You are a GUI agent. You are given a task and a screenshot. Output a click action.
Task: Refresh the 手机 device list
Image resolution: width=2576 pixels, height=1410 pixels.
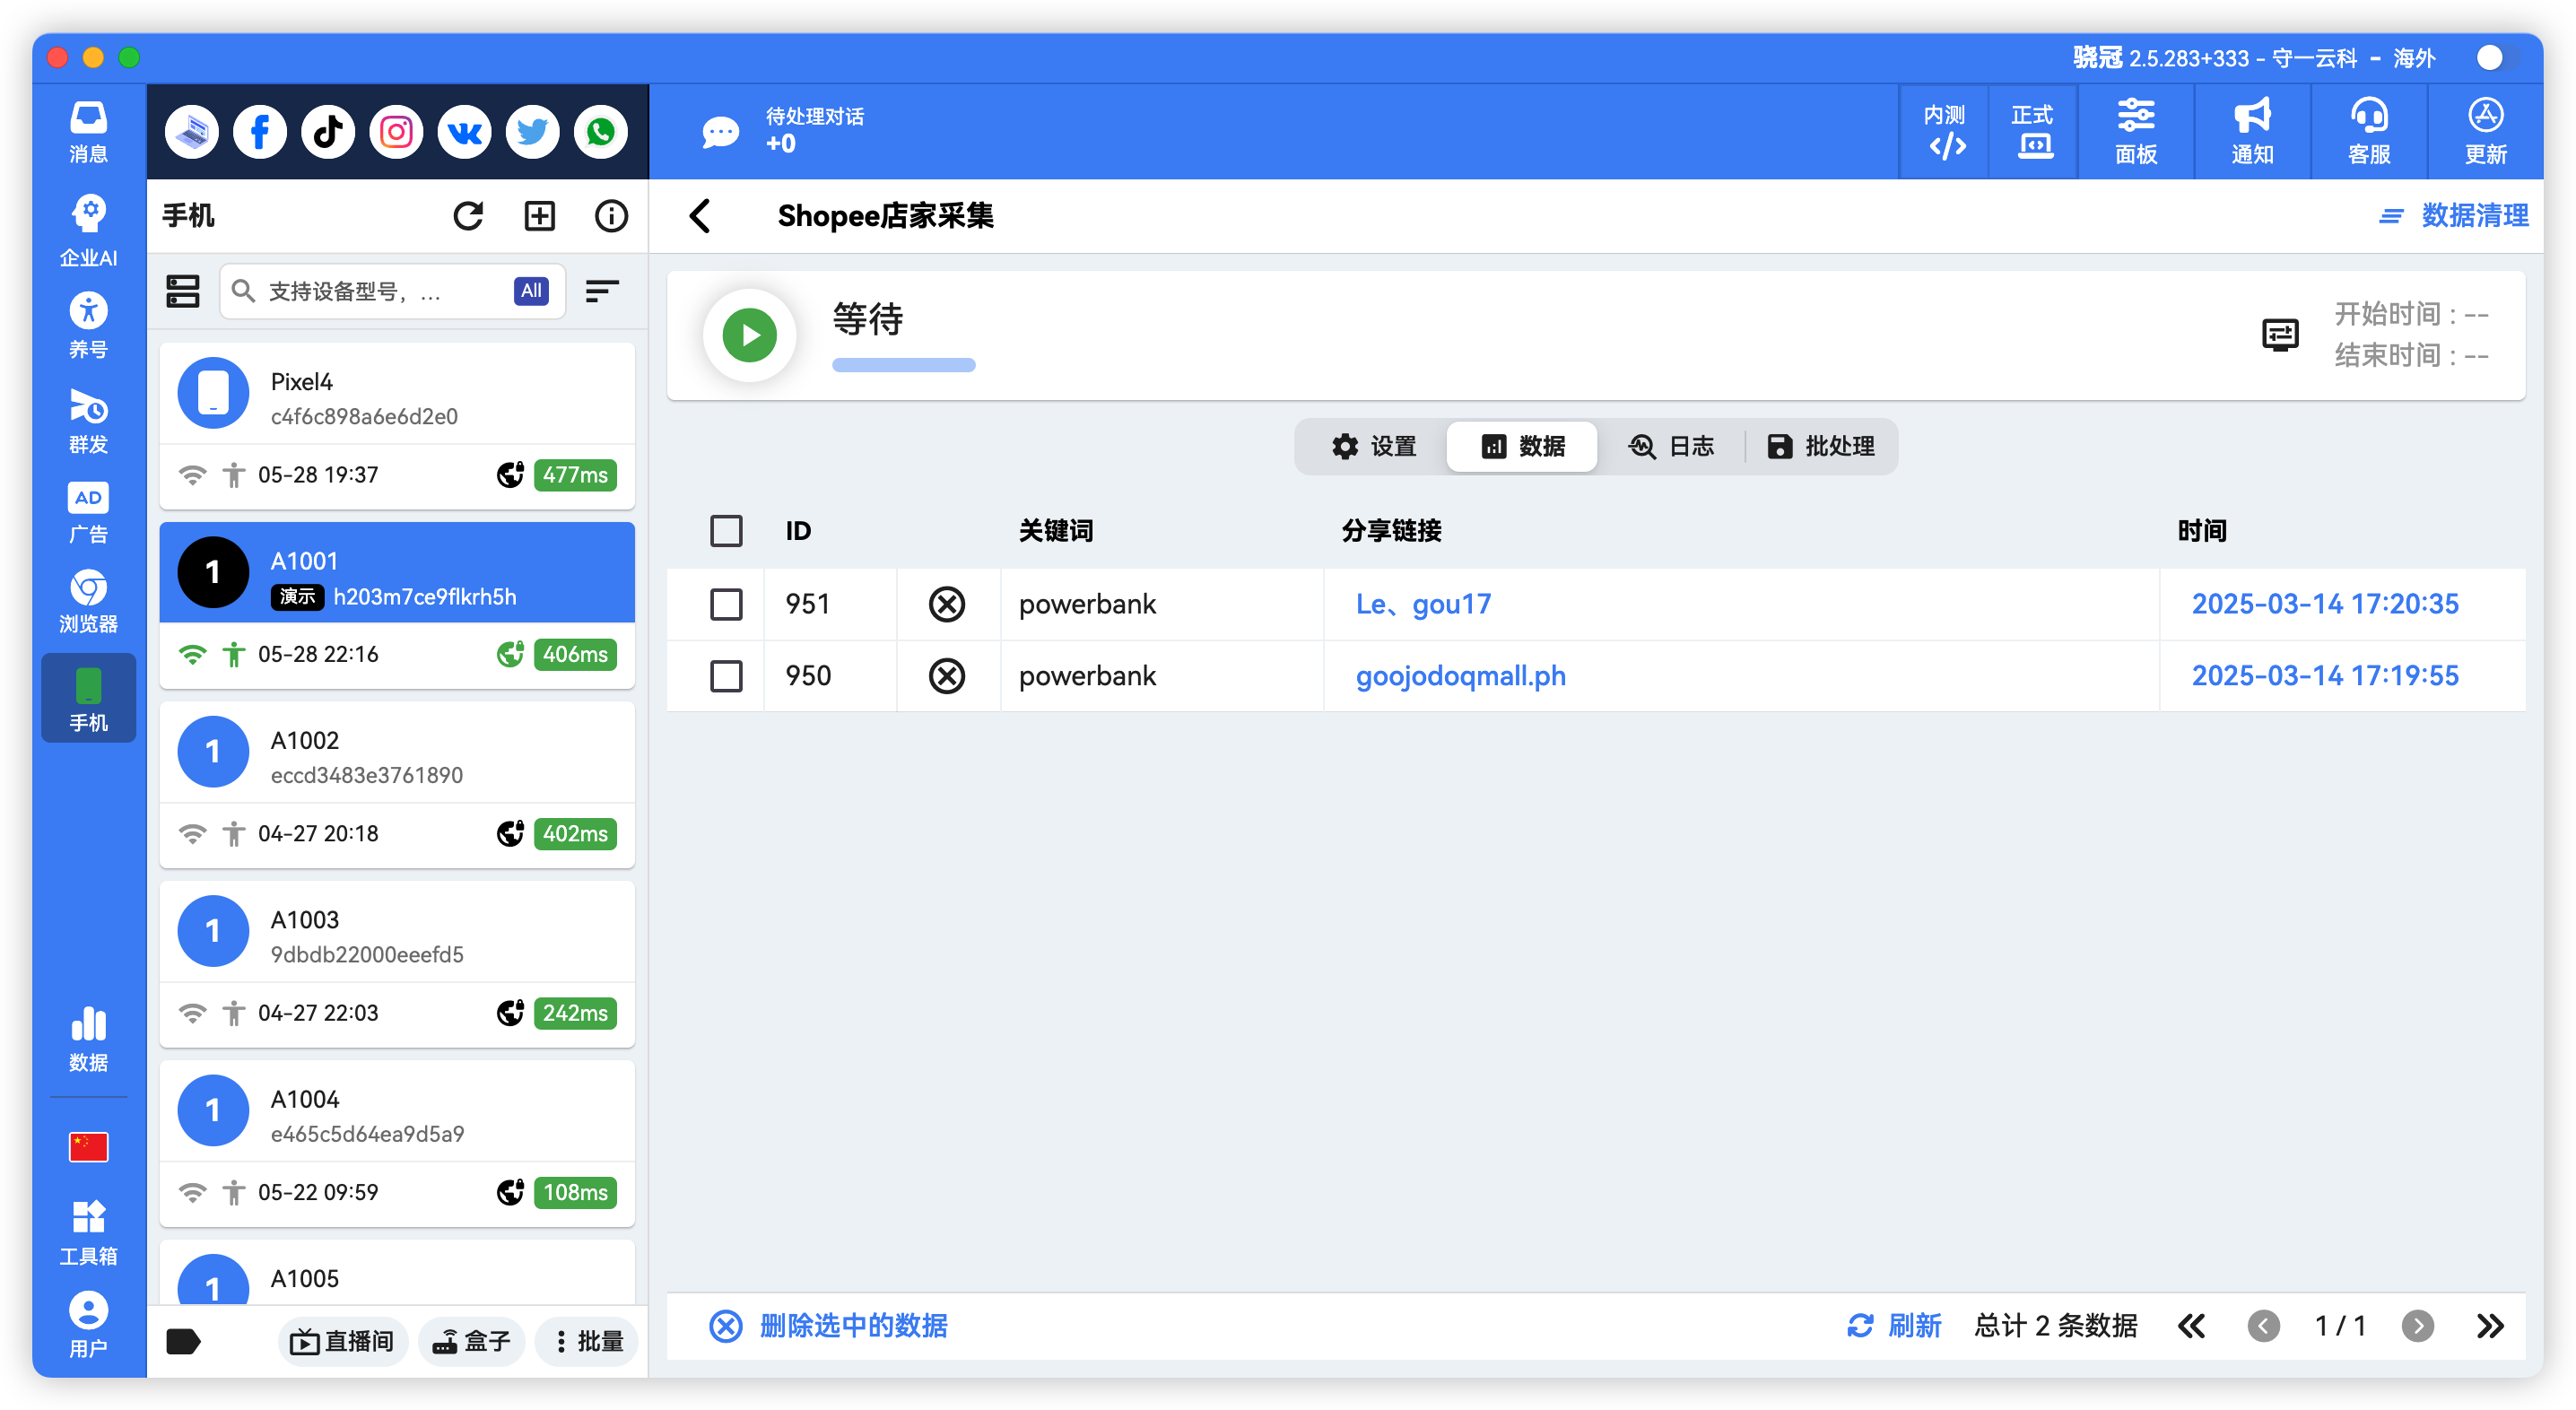pos(468,216)
